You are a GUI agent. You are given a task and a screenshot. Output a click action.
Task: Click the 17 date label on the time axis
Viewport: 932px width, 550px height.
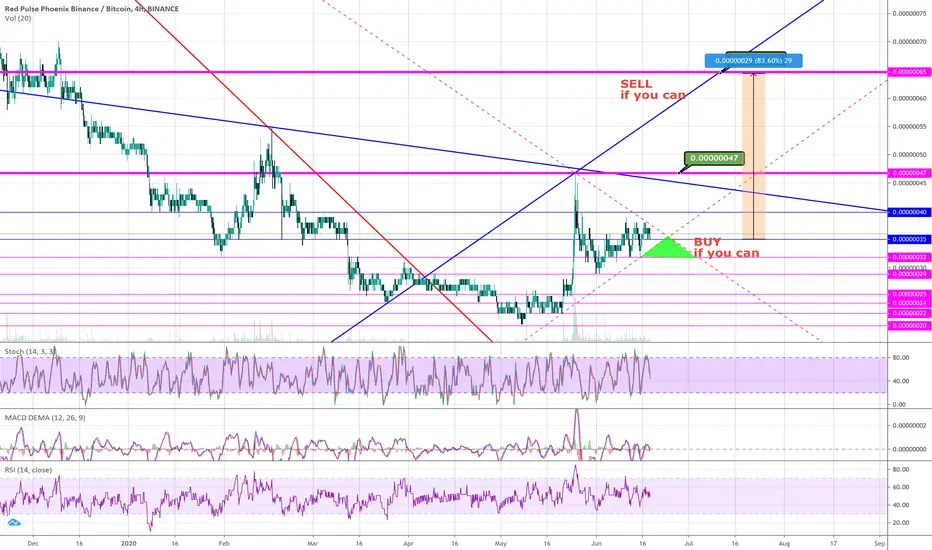pyautogui.click(x=833, y=543)
